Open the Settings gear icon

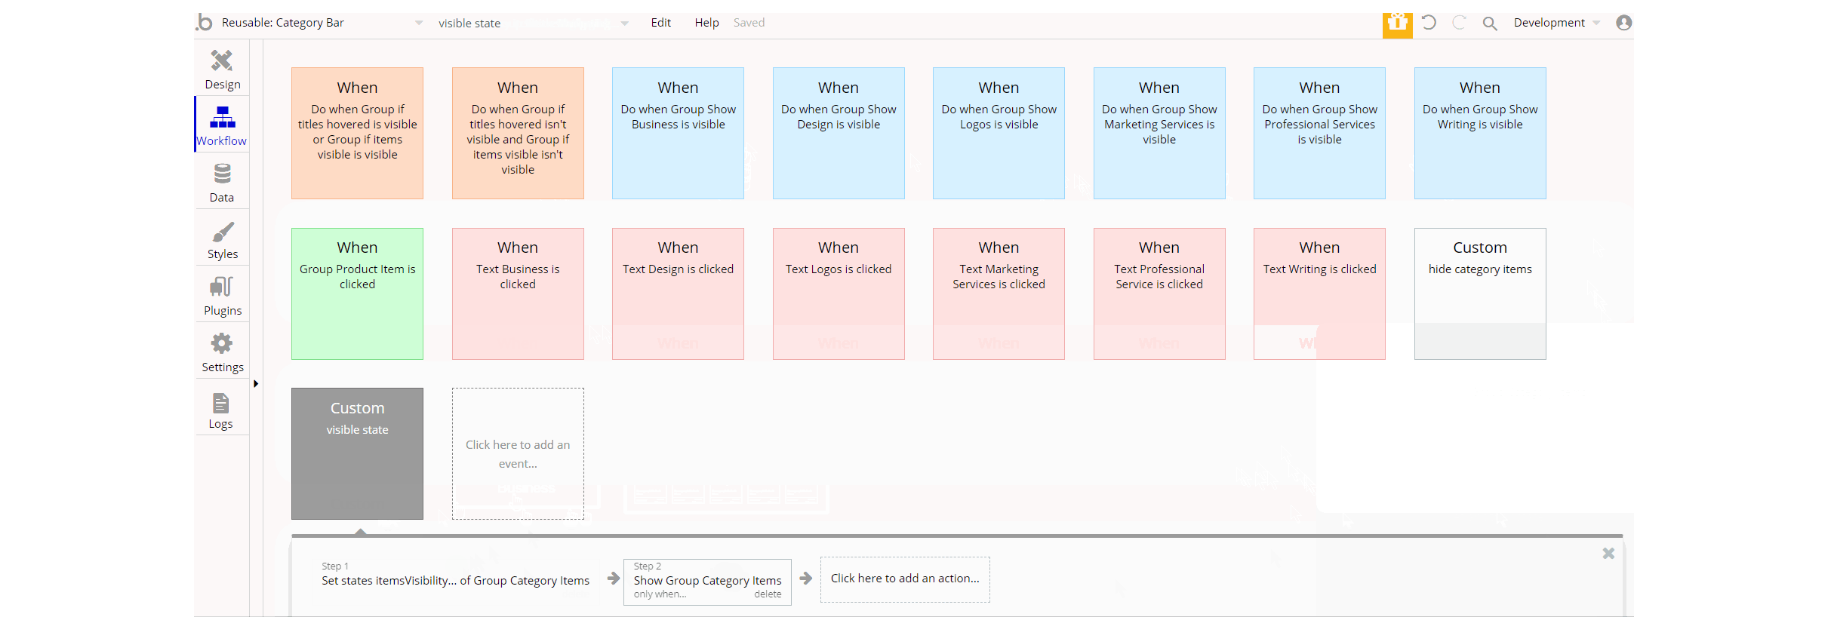pos(222,344)
